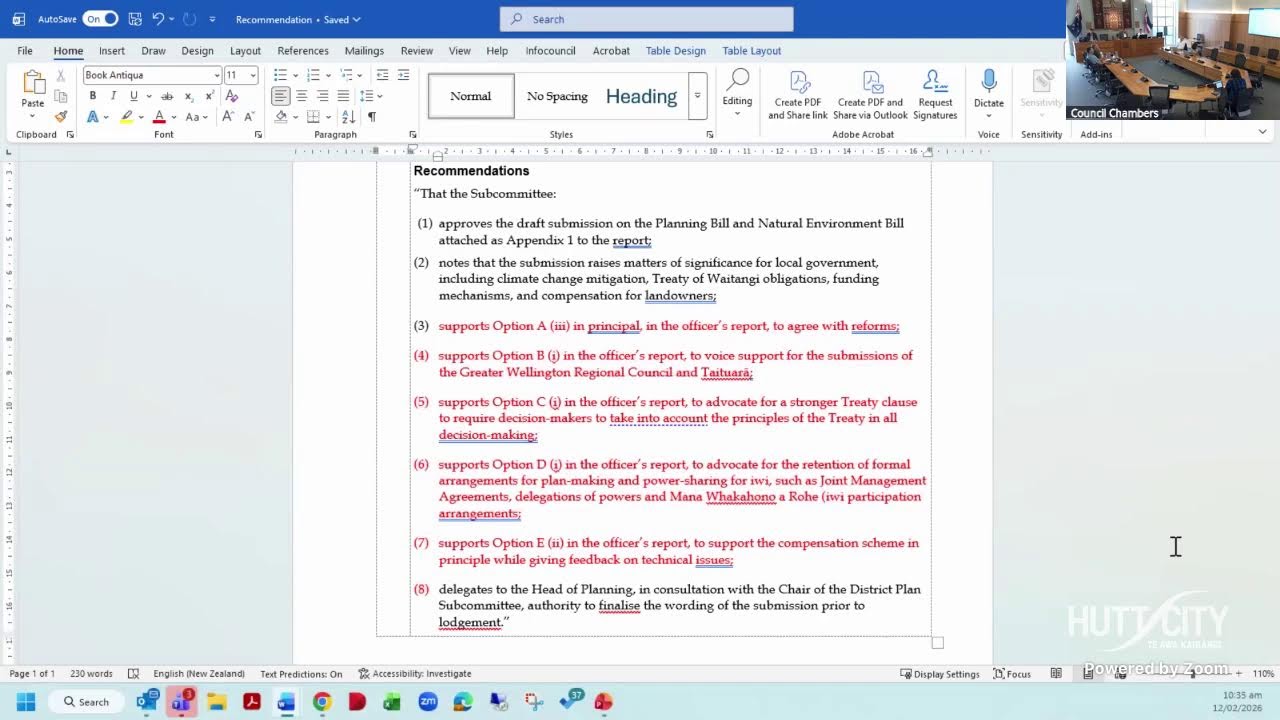1280x720 pixels.
Task: Switch to the Design tab
Action: [x=197, y=51]
